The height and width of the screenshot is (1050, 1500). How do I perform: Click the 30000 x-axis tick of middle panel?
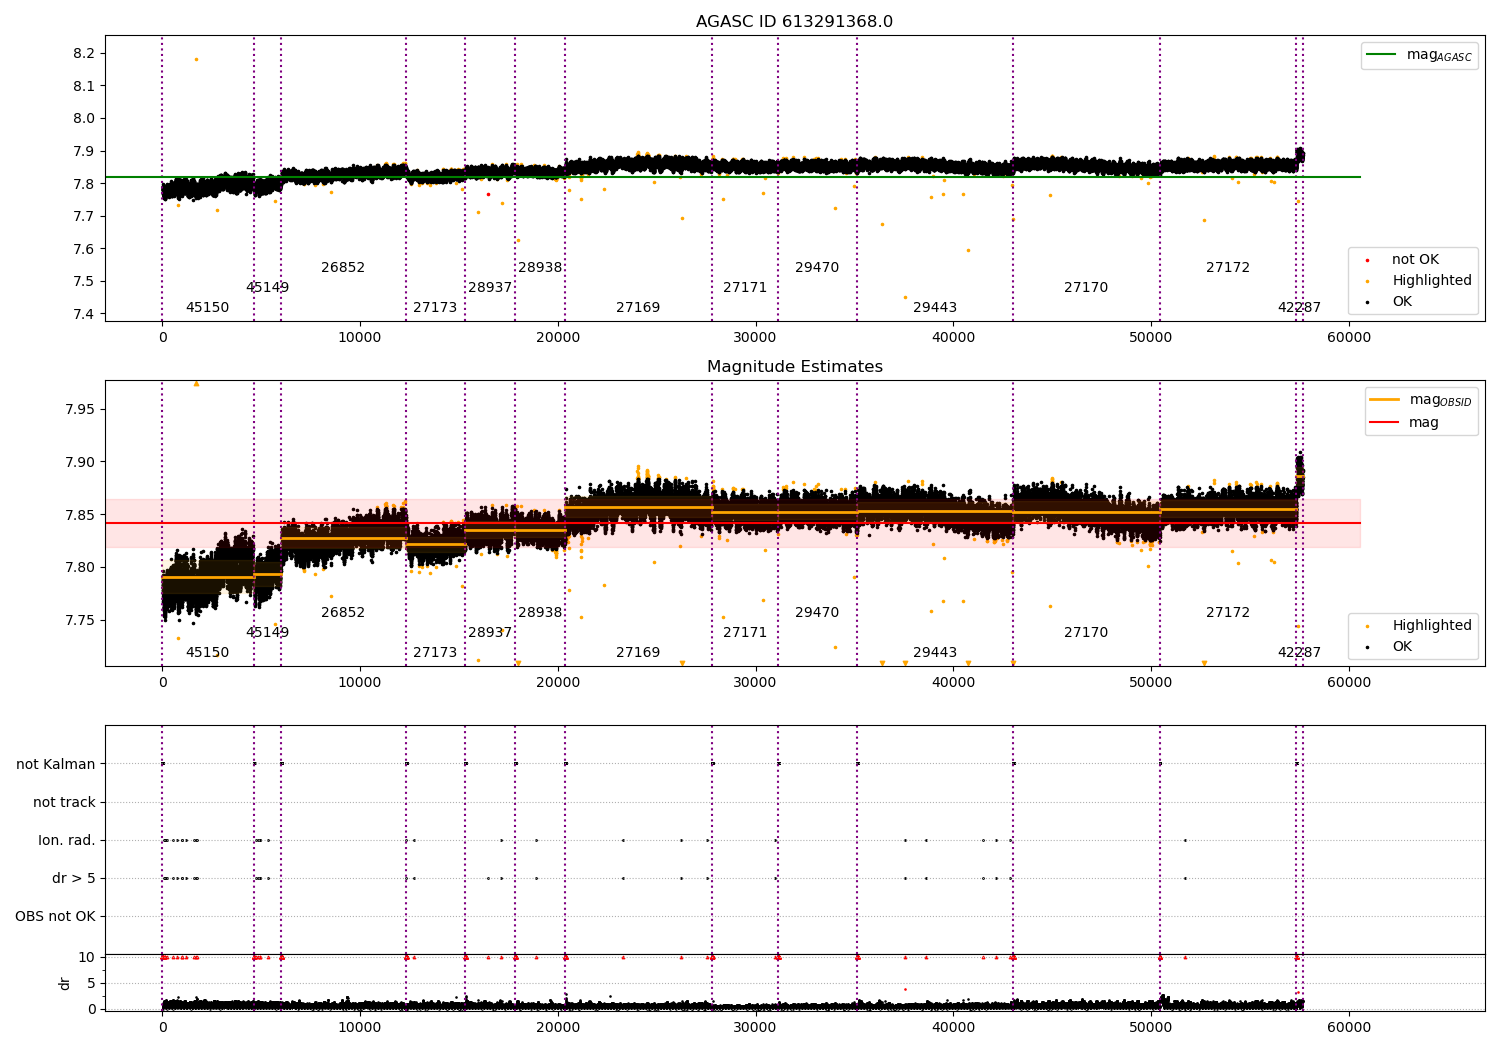(x=755, y=683)
